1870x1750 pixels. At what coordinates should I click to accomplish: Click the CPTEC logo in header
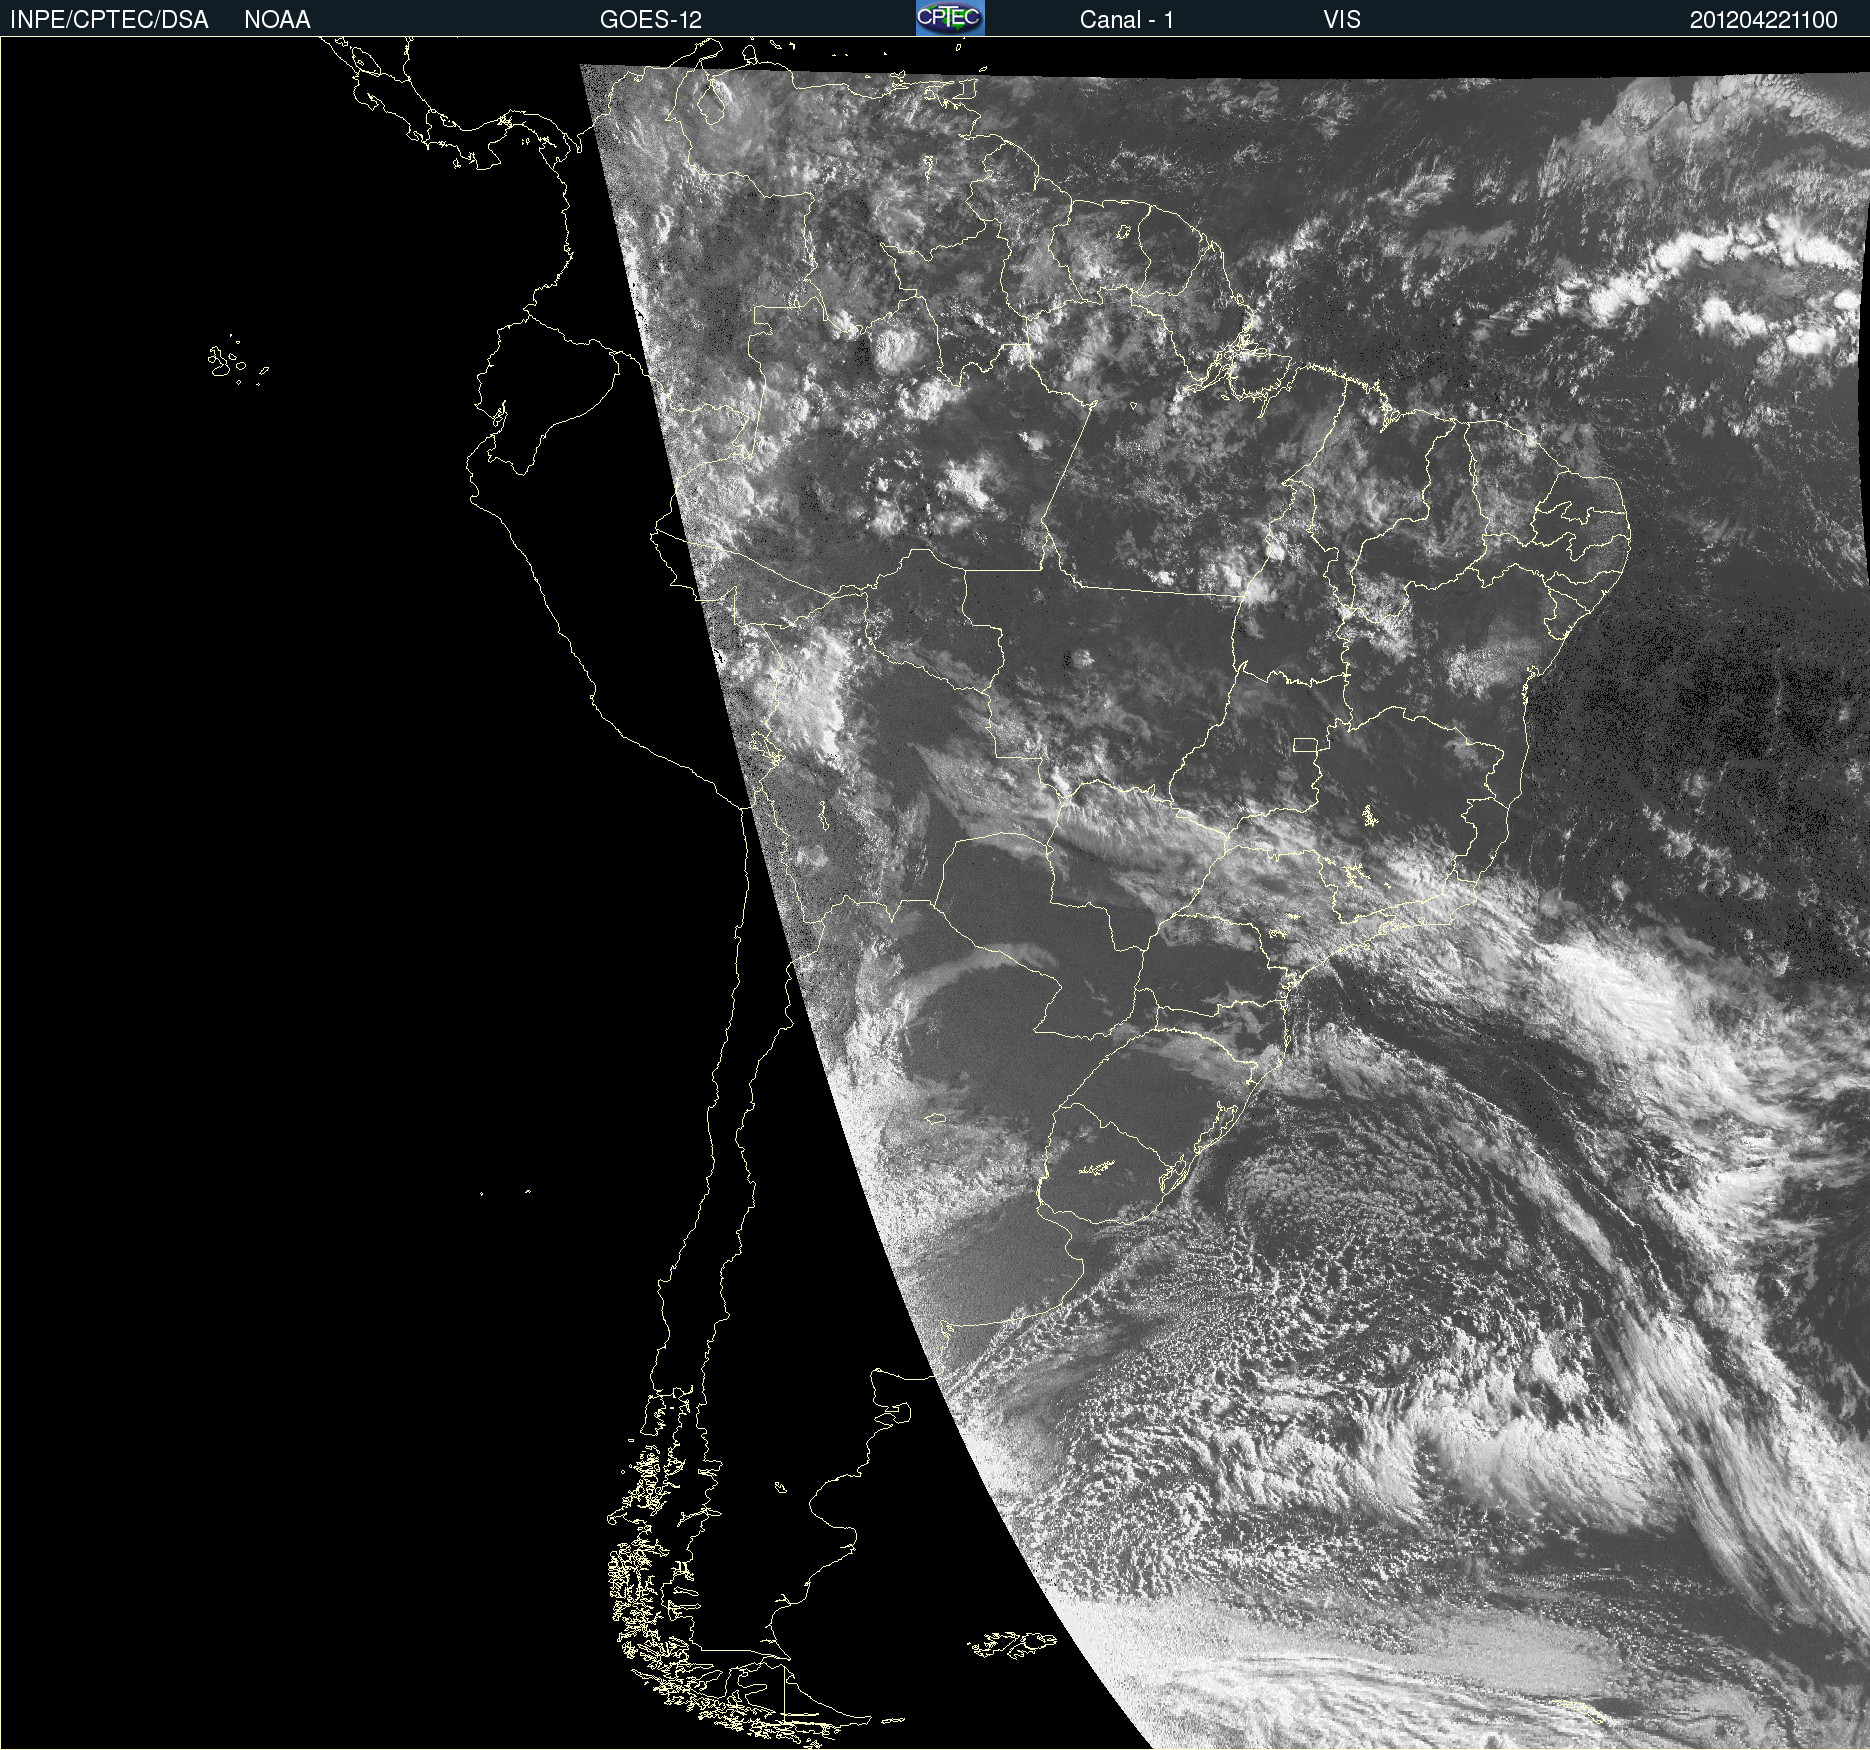pyautogui.click(x=950, y=18)
